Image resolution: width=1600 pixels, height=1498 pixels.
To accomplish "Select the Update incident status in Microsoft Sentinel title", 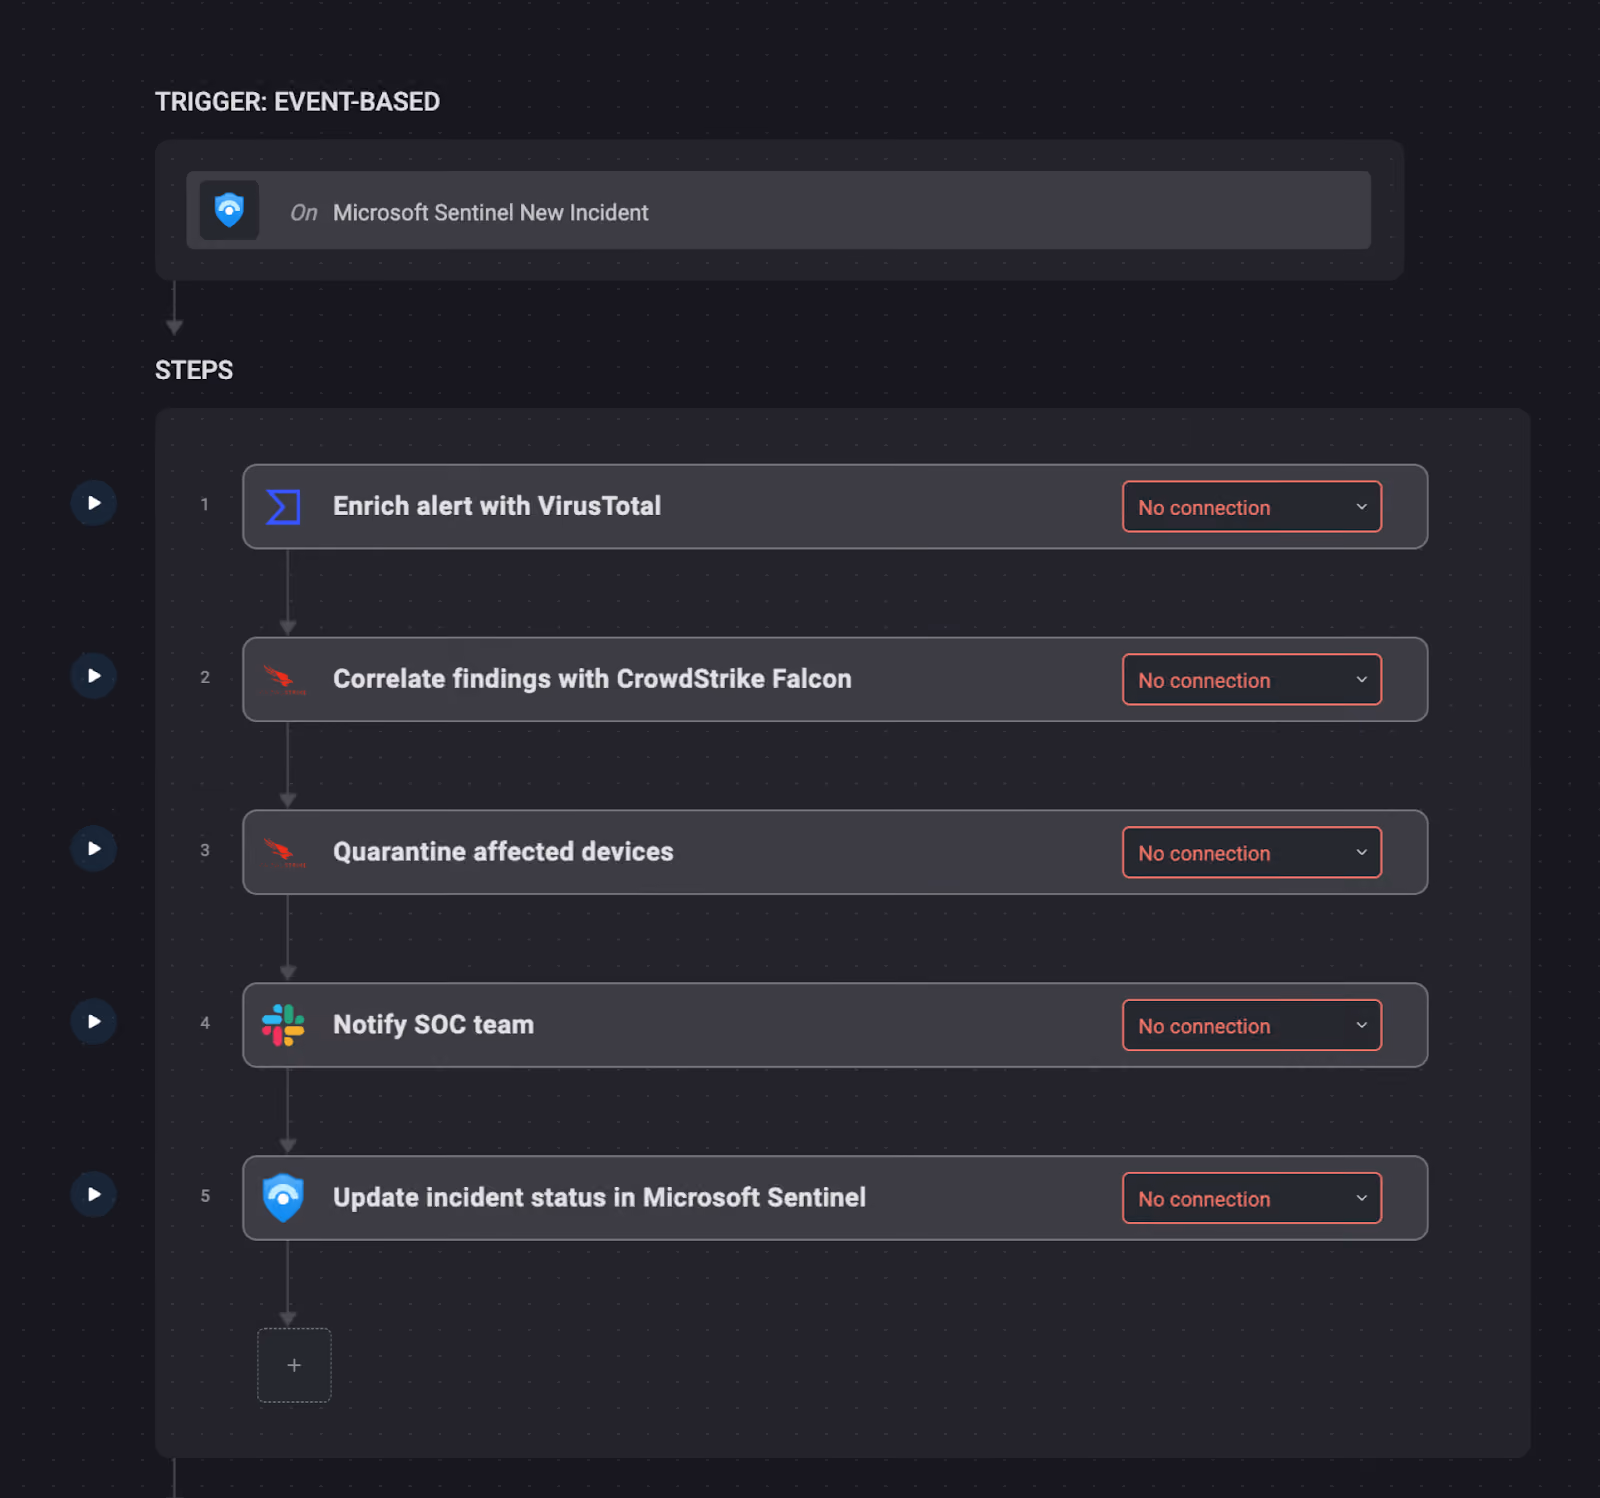I will 599,1198.
